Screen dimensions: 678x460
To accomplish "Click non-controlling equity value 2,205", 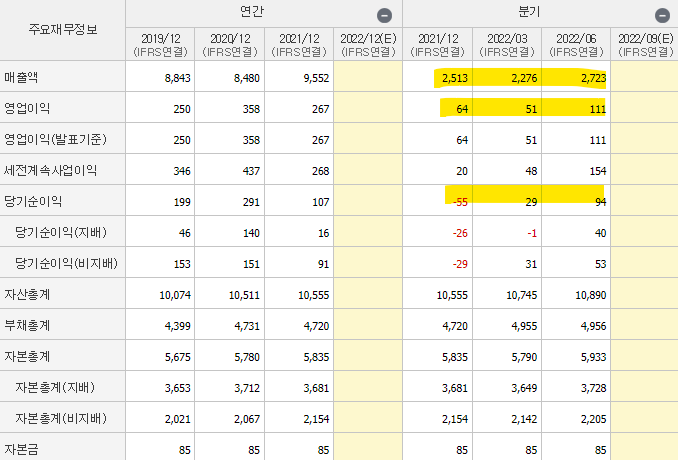I will (x=593, y=419).
